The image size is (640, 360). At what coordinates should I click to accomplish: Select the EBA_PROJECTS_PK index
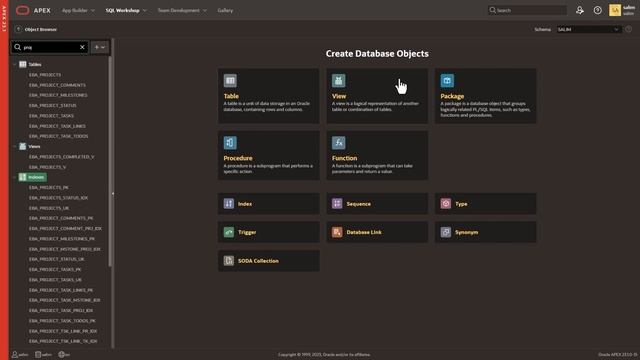point(49,187)
